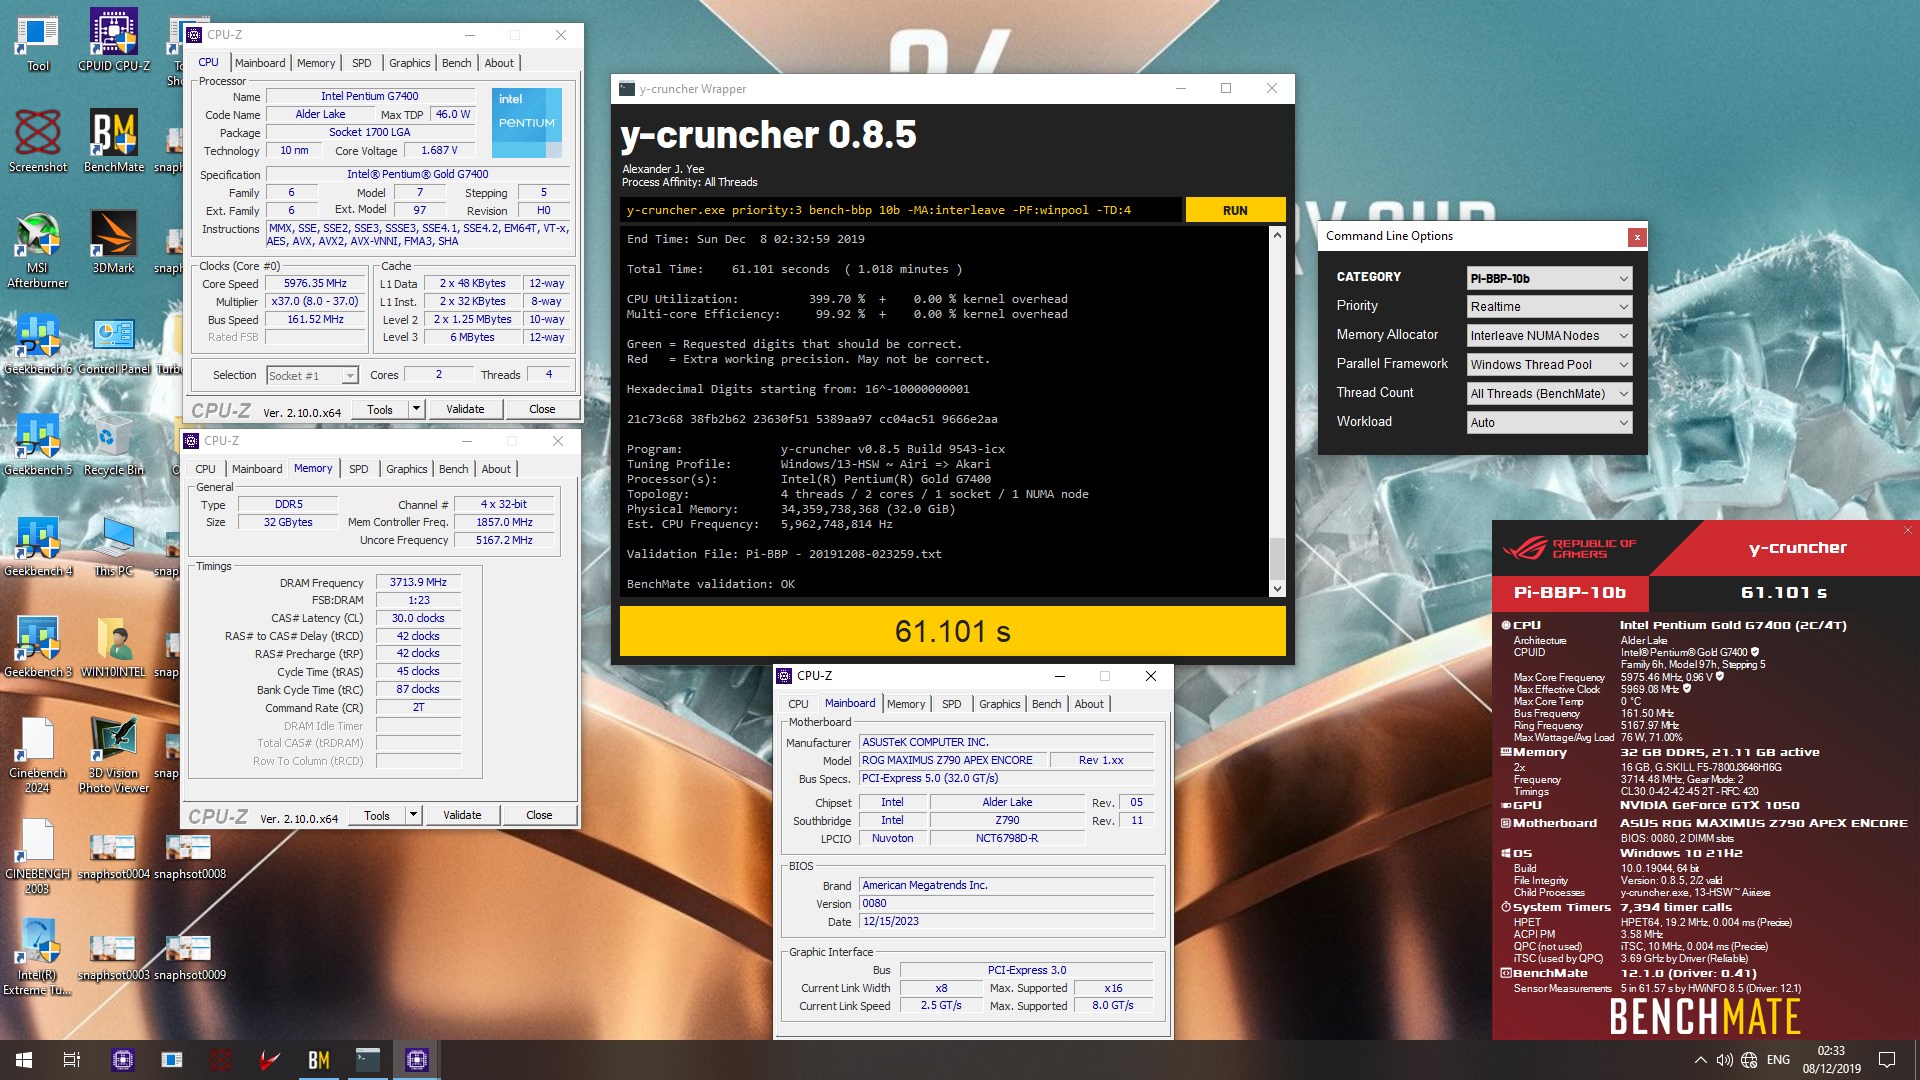The image size is (1920, 1080).
Task: Launch Intel Extreme Tuning Utility icon
Action: pyautogui.click(x=38, y=957)
